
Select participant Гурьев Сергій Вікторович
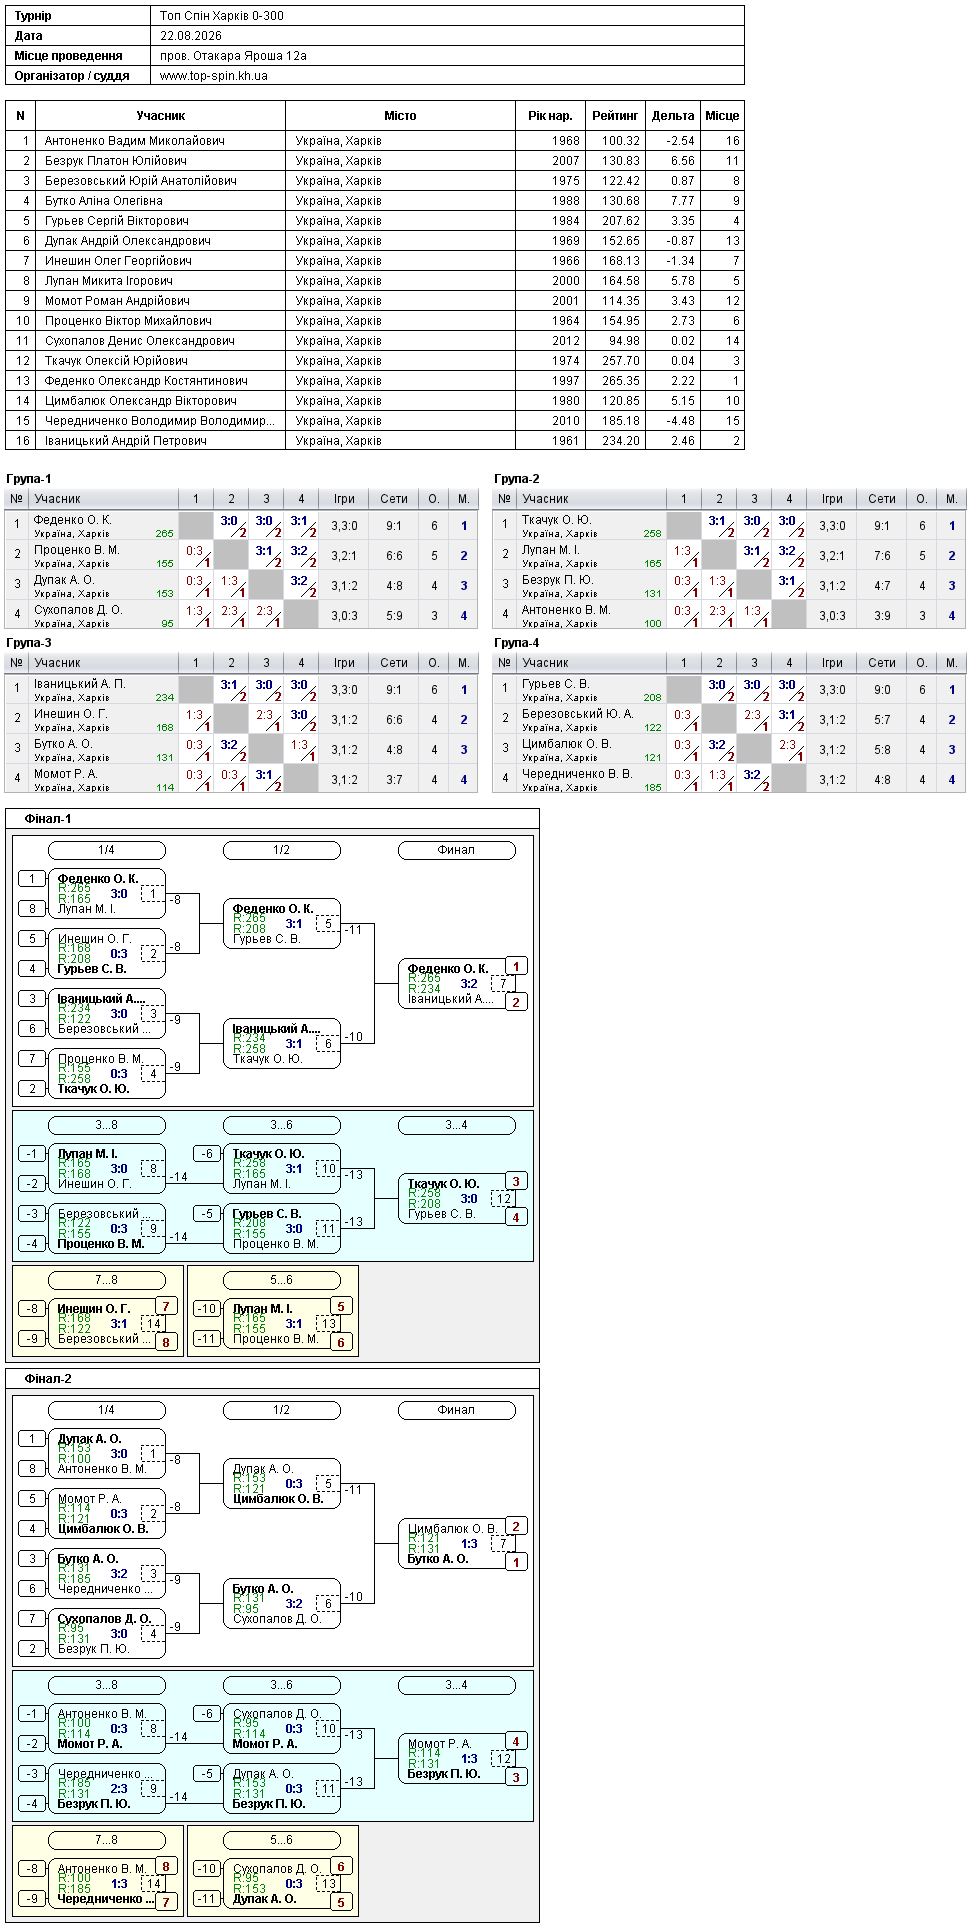click(117, 221)
